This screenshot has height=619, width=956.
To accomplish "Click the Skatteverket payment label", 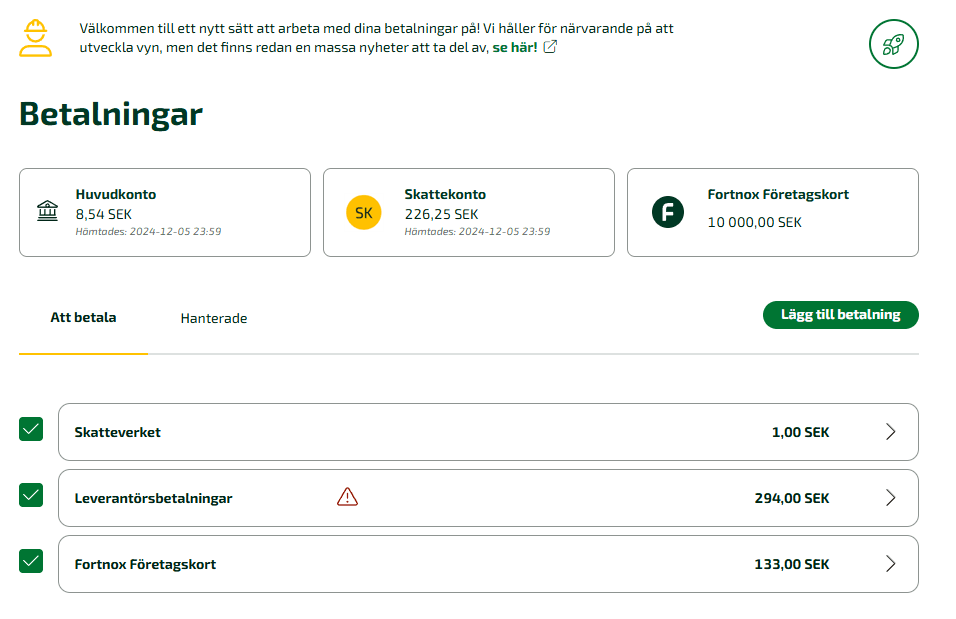I will pos(118,432).
